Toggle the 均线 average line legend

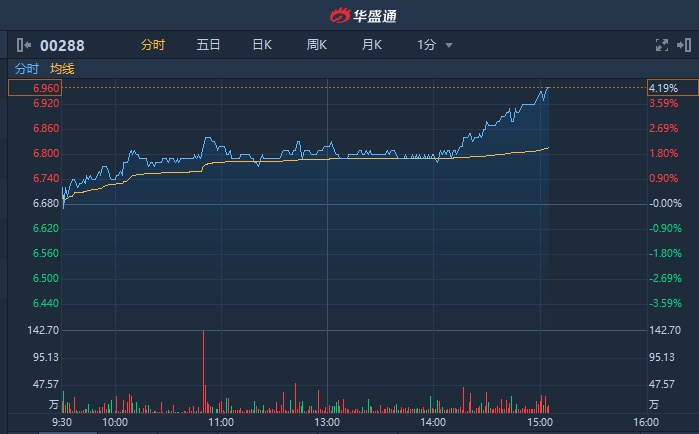pos(62,69)
